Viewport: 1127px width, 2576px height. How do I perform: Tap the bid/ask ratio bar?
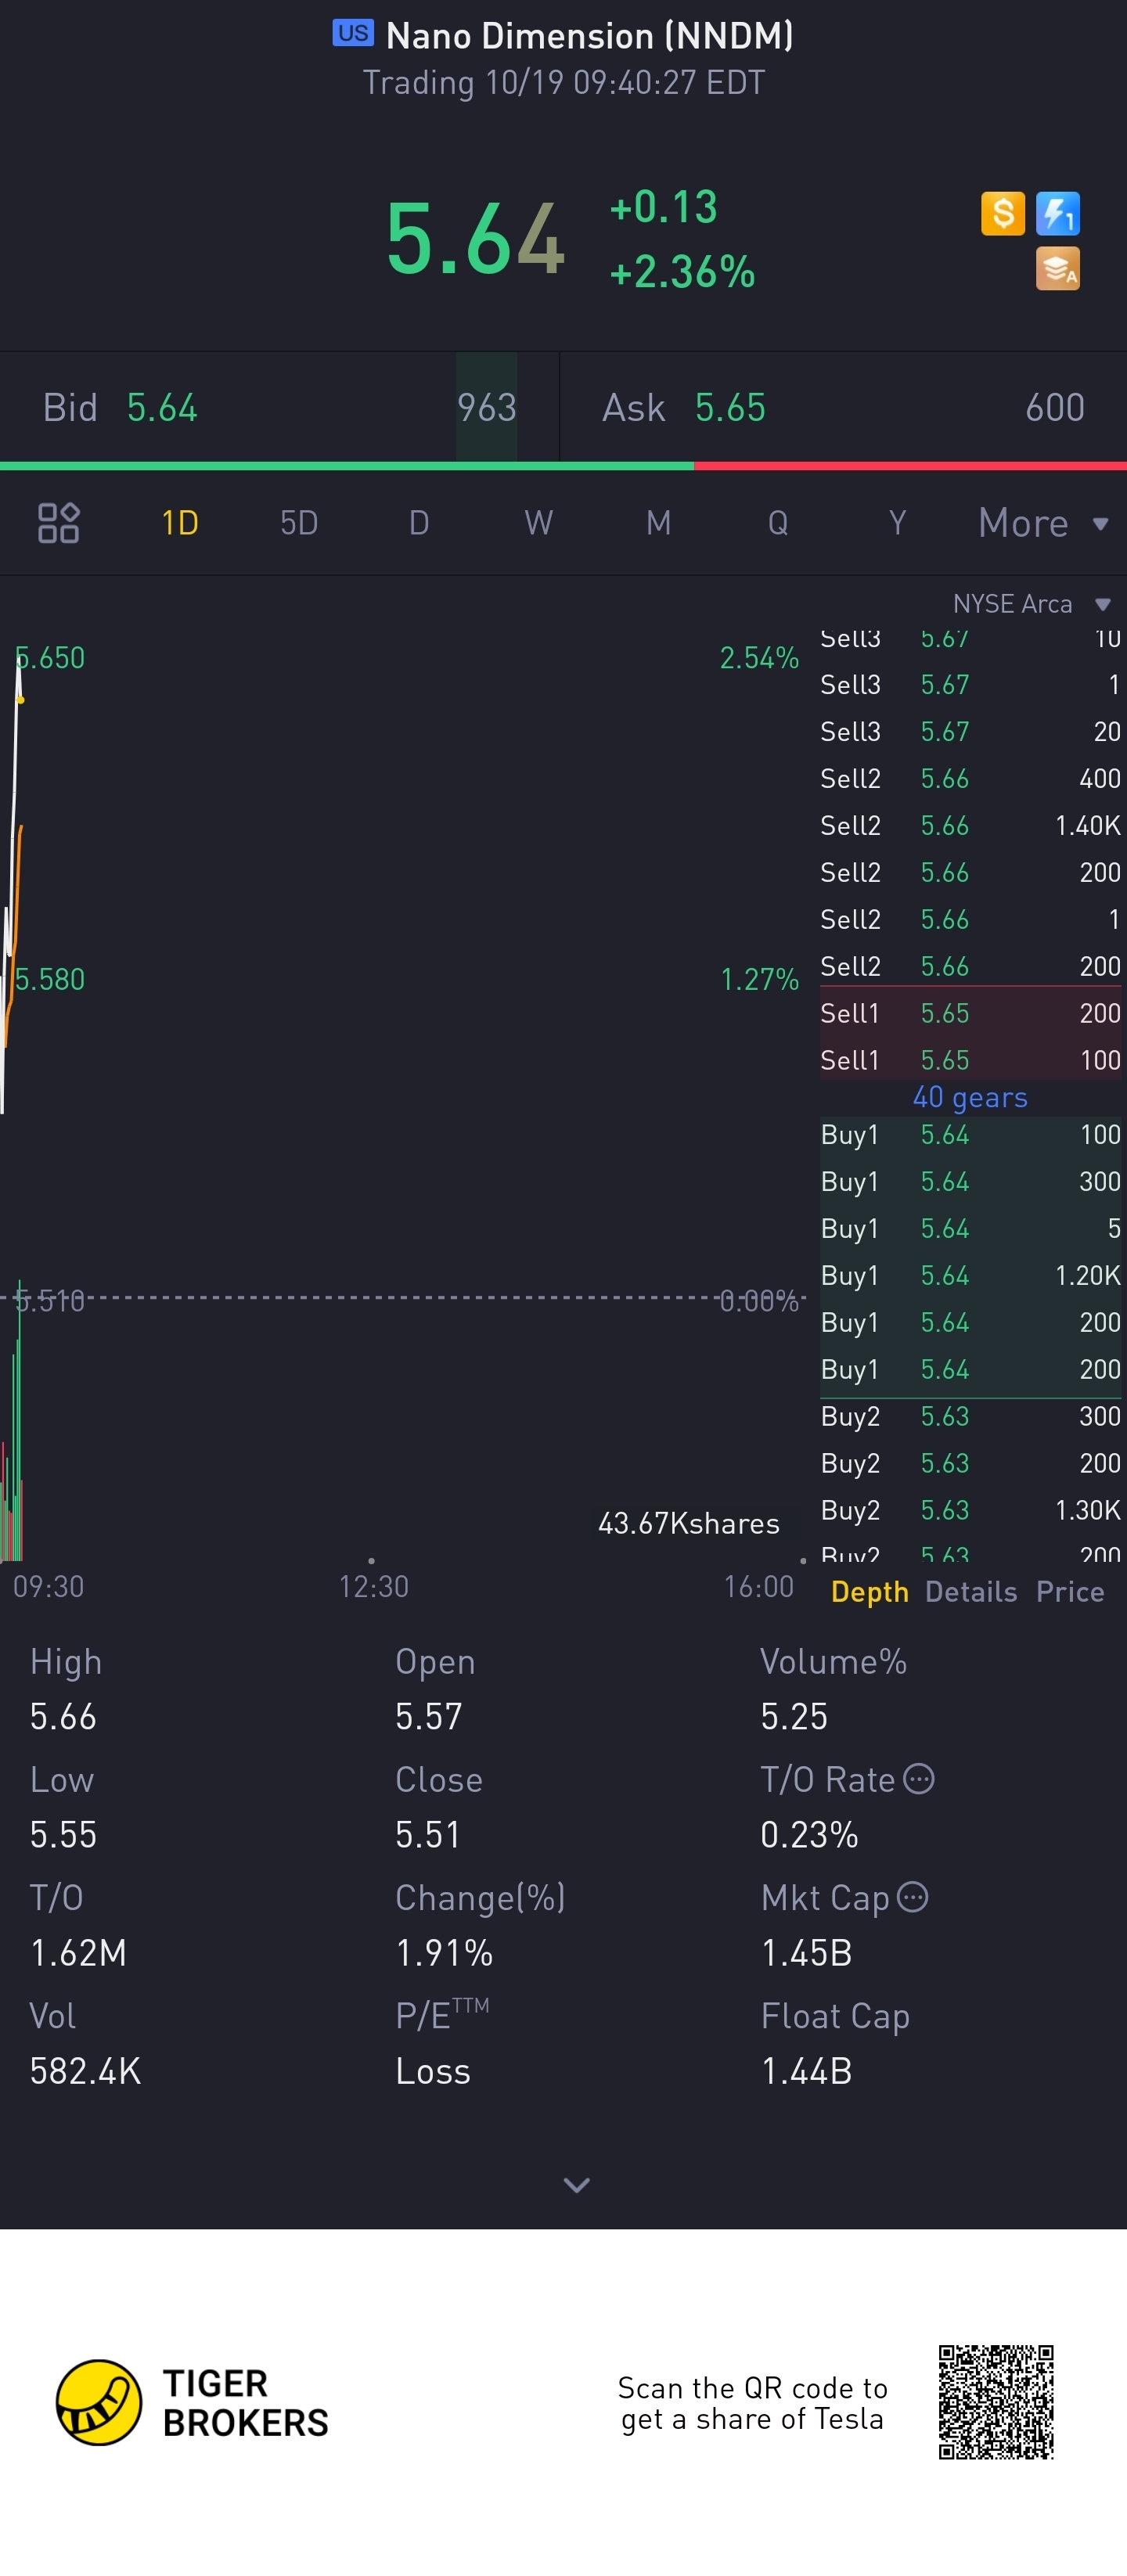[x=563, y=466]
